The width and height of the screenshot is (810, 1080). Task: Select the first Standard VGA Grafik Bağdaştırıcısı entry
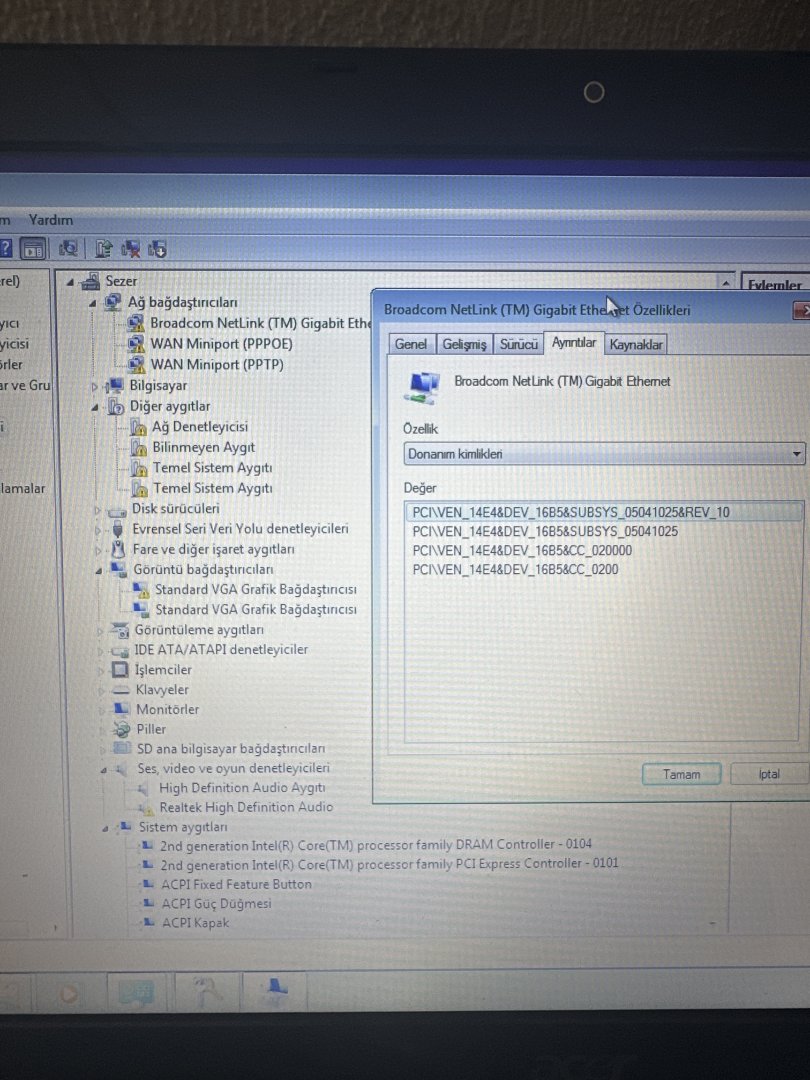click(256, 590)
